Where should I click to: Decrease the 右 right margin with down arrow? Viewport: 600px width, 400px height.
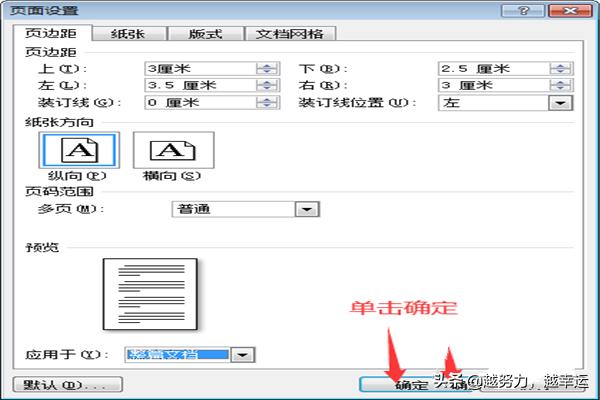(x=560, y=89)
